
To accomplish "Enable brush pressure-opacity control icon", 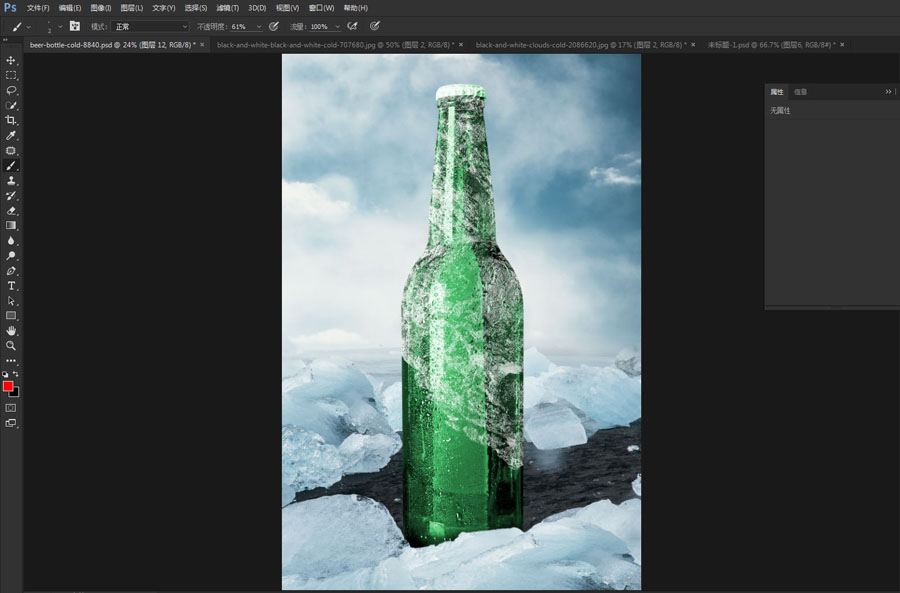I will pyautogui.click(x=274, y=27).
